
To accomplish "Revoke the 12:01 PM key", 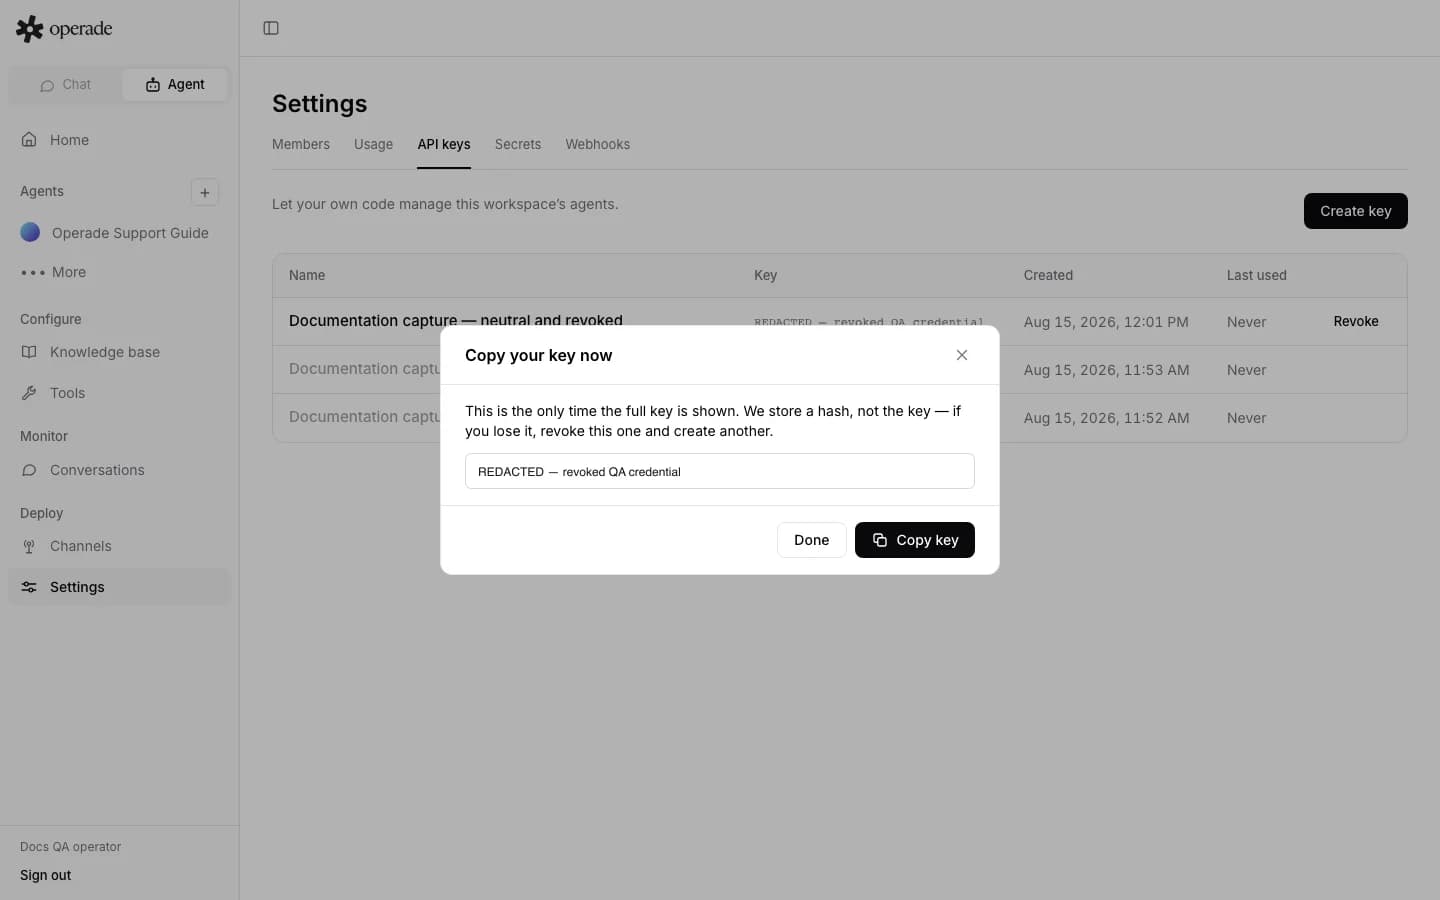I will [x=1355, y=321].
